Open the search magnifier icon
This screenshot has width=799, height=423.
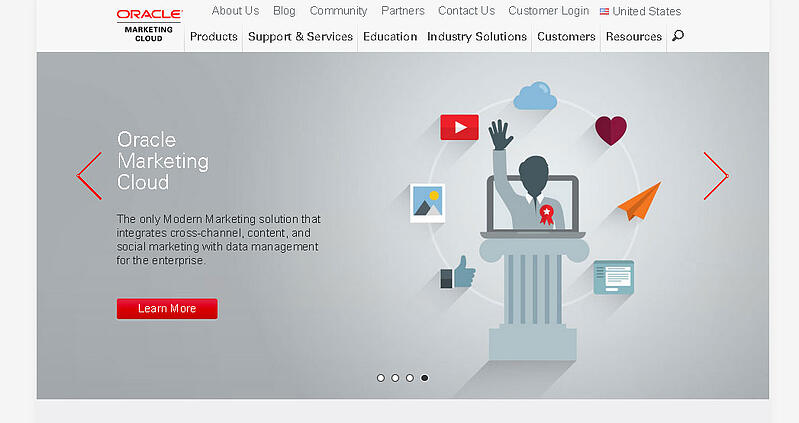tap(678, 36)
